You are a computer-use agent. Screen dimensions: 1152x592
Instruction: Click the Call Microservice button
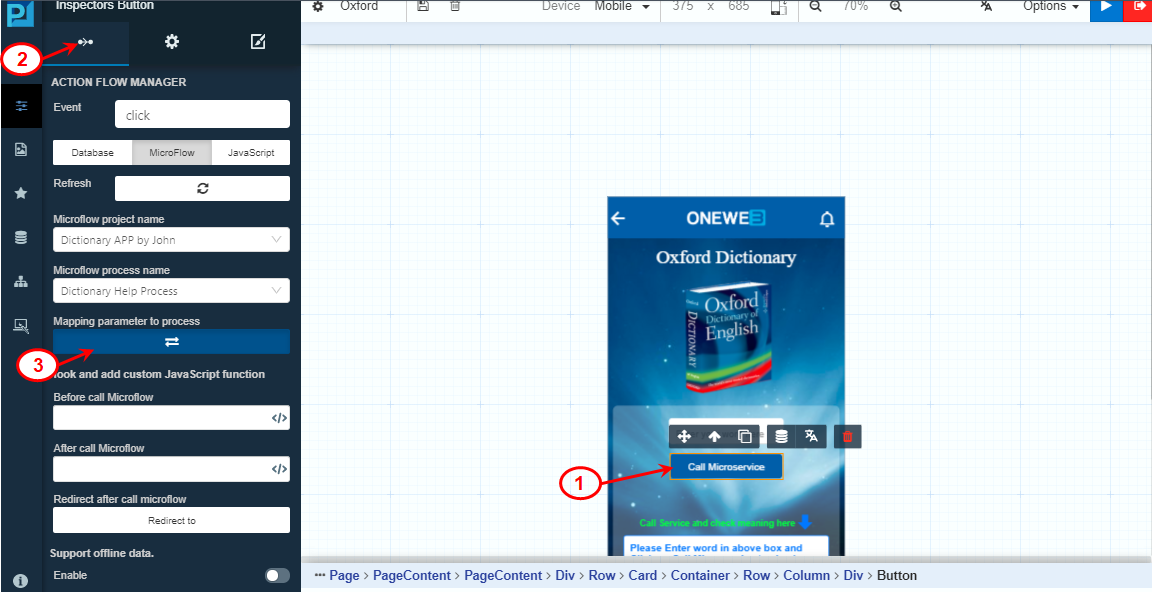point(726,466)
